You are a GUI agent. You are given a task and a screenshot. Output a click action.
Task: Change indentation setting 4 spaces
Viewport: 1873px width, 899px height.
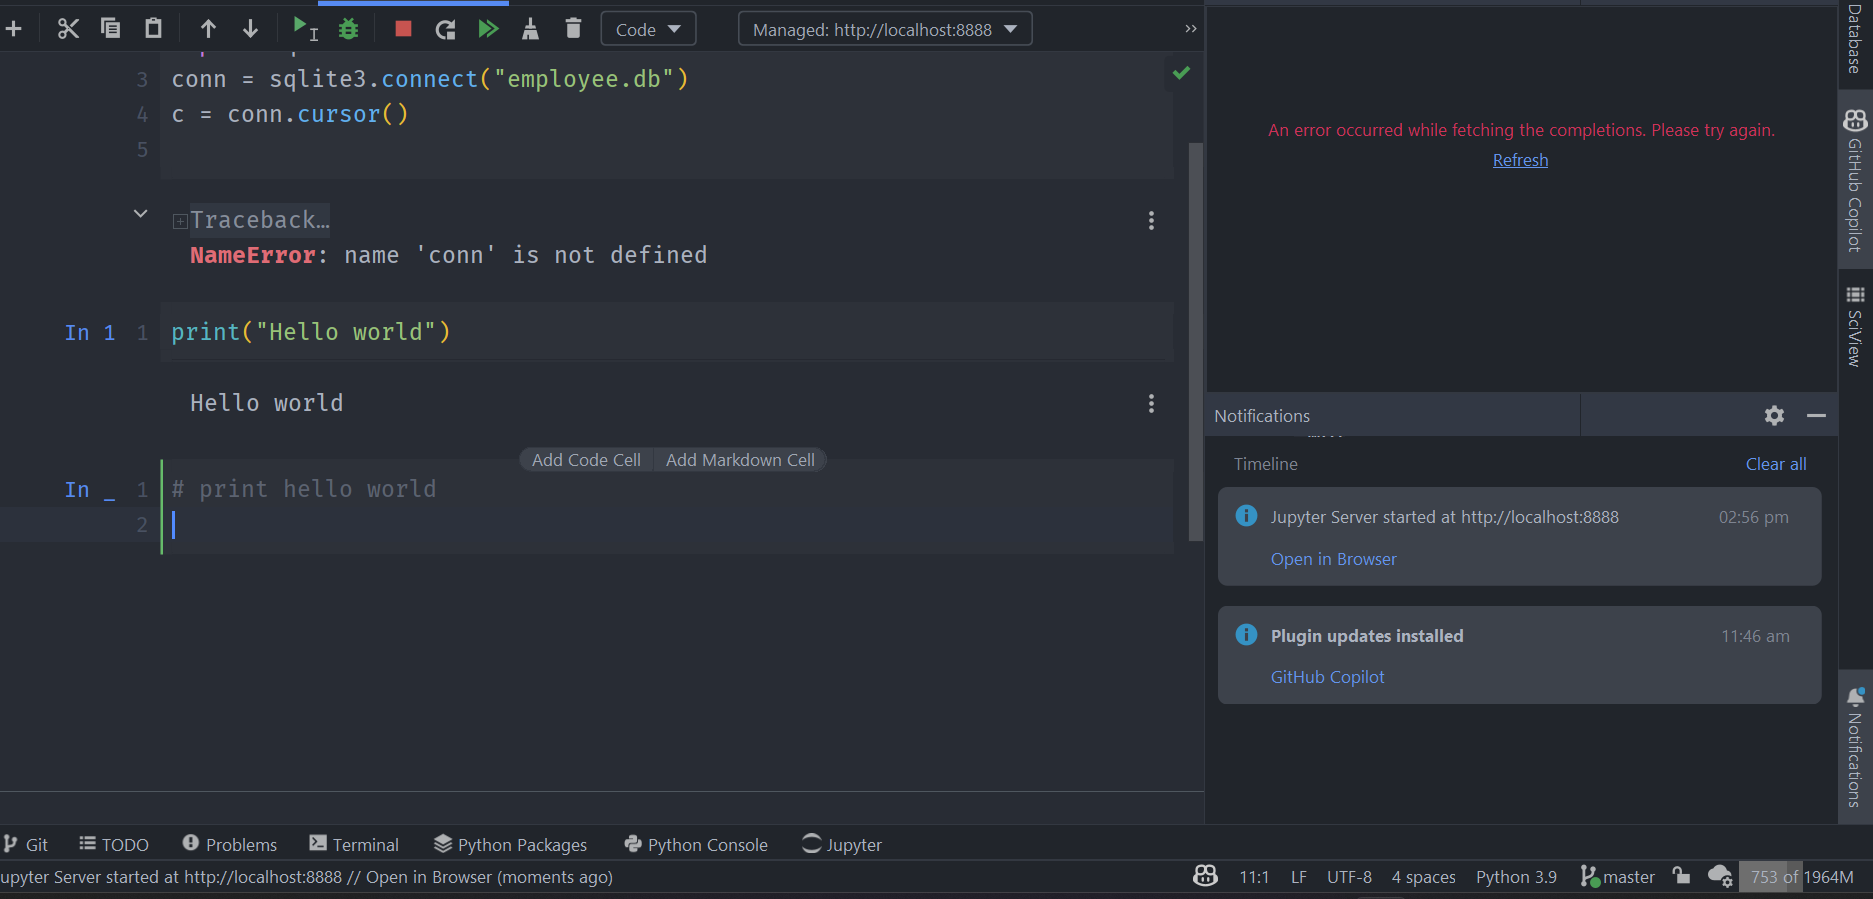pyautogui.click(x=1423, y=877)
